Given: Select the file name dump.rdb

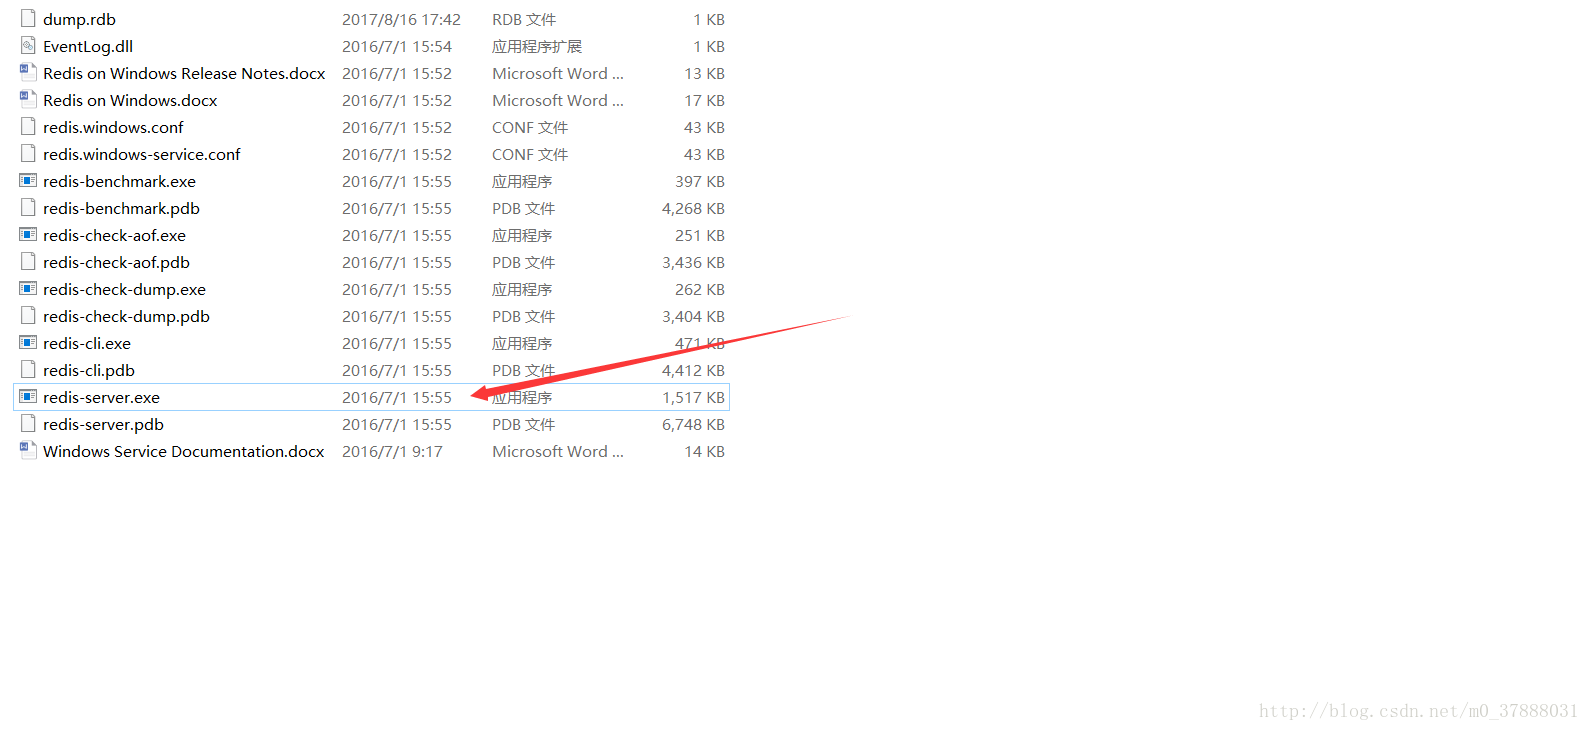Looking at the screenshot, I should click(x=79, y=20).
